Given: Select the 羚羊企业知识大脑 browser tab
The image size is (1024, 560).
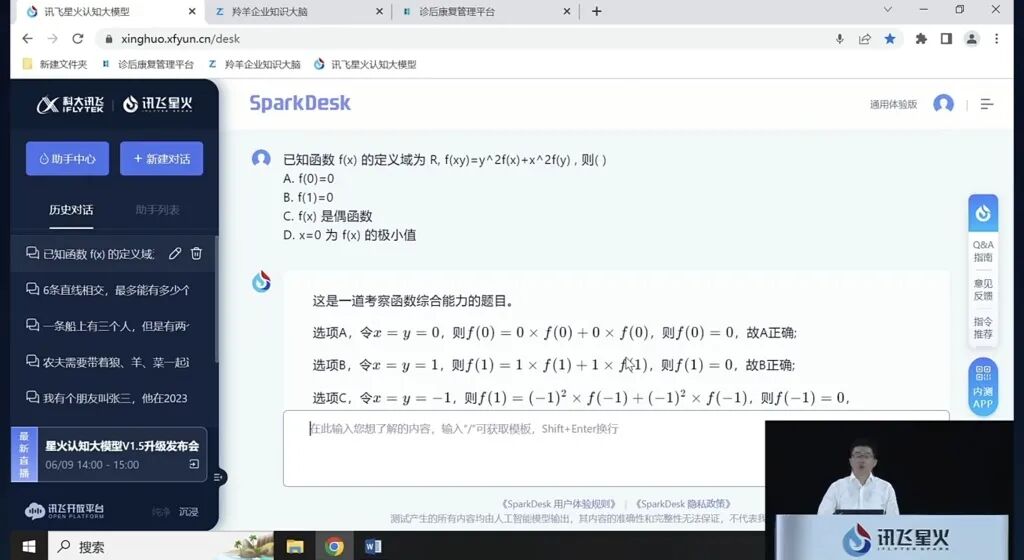Looking at the screenshot, I should click(x=298, y=11).
